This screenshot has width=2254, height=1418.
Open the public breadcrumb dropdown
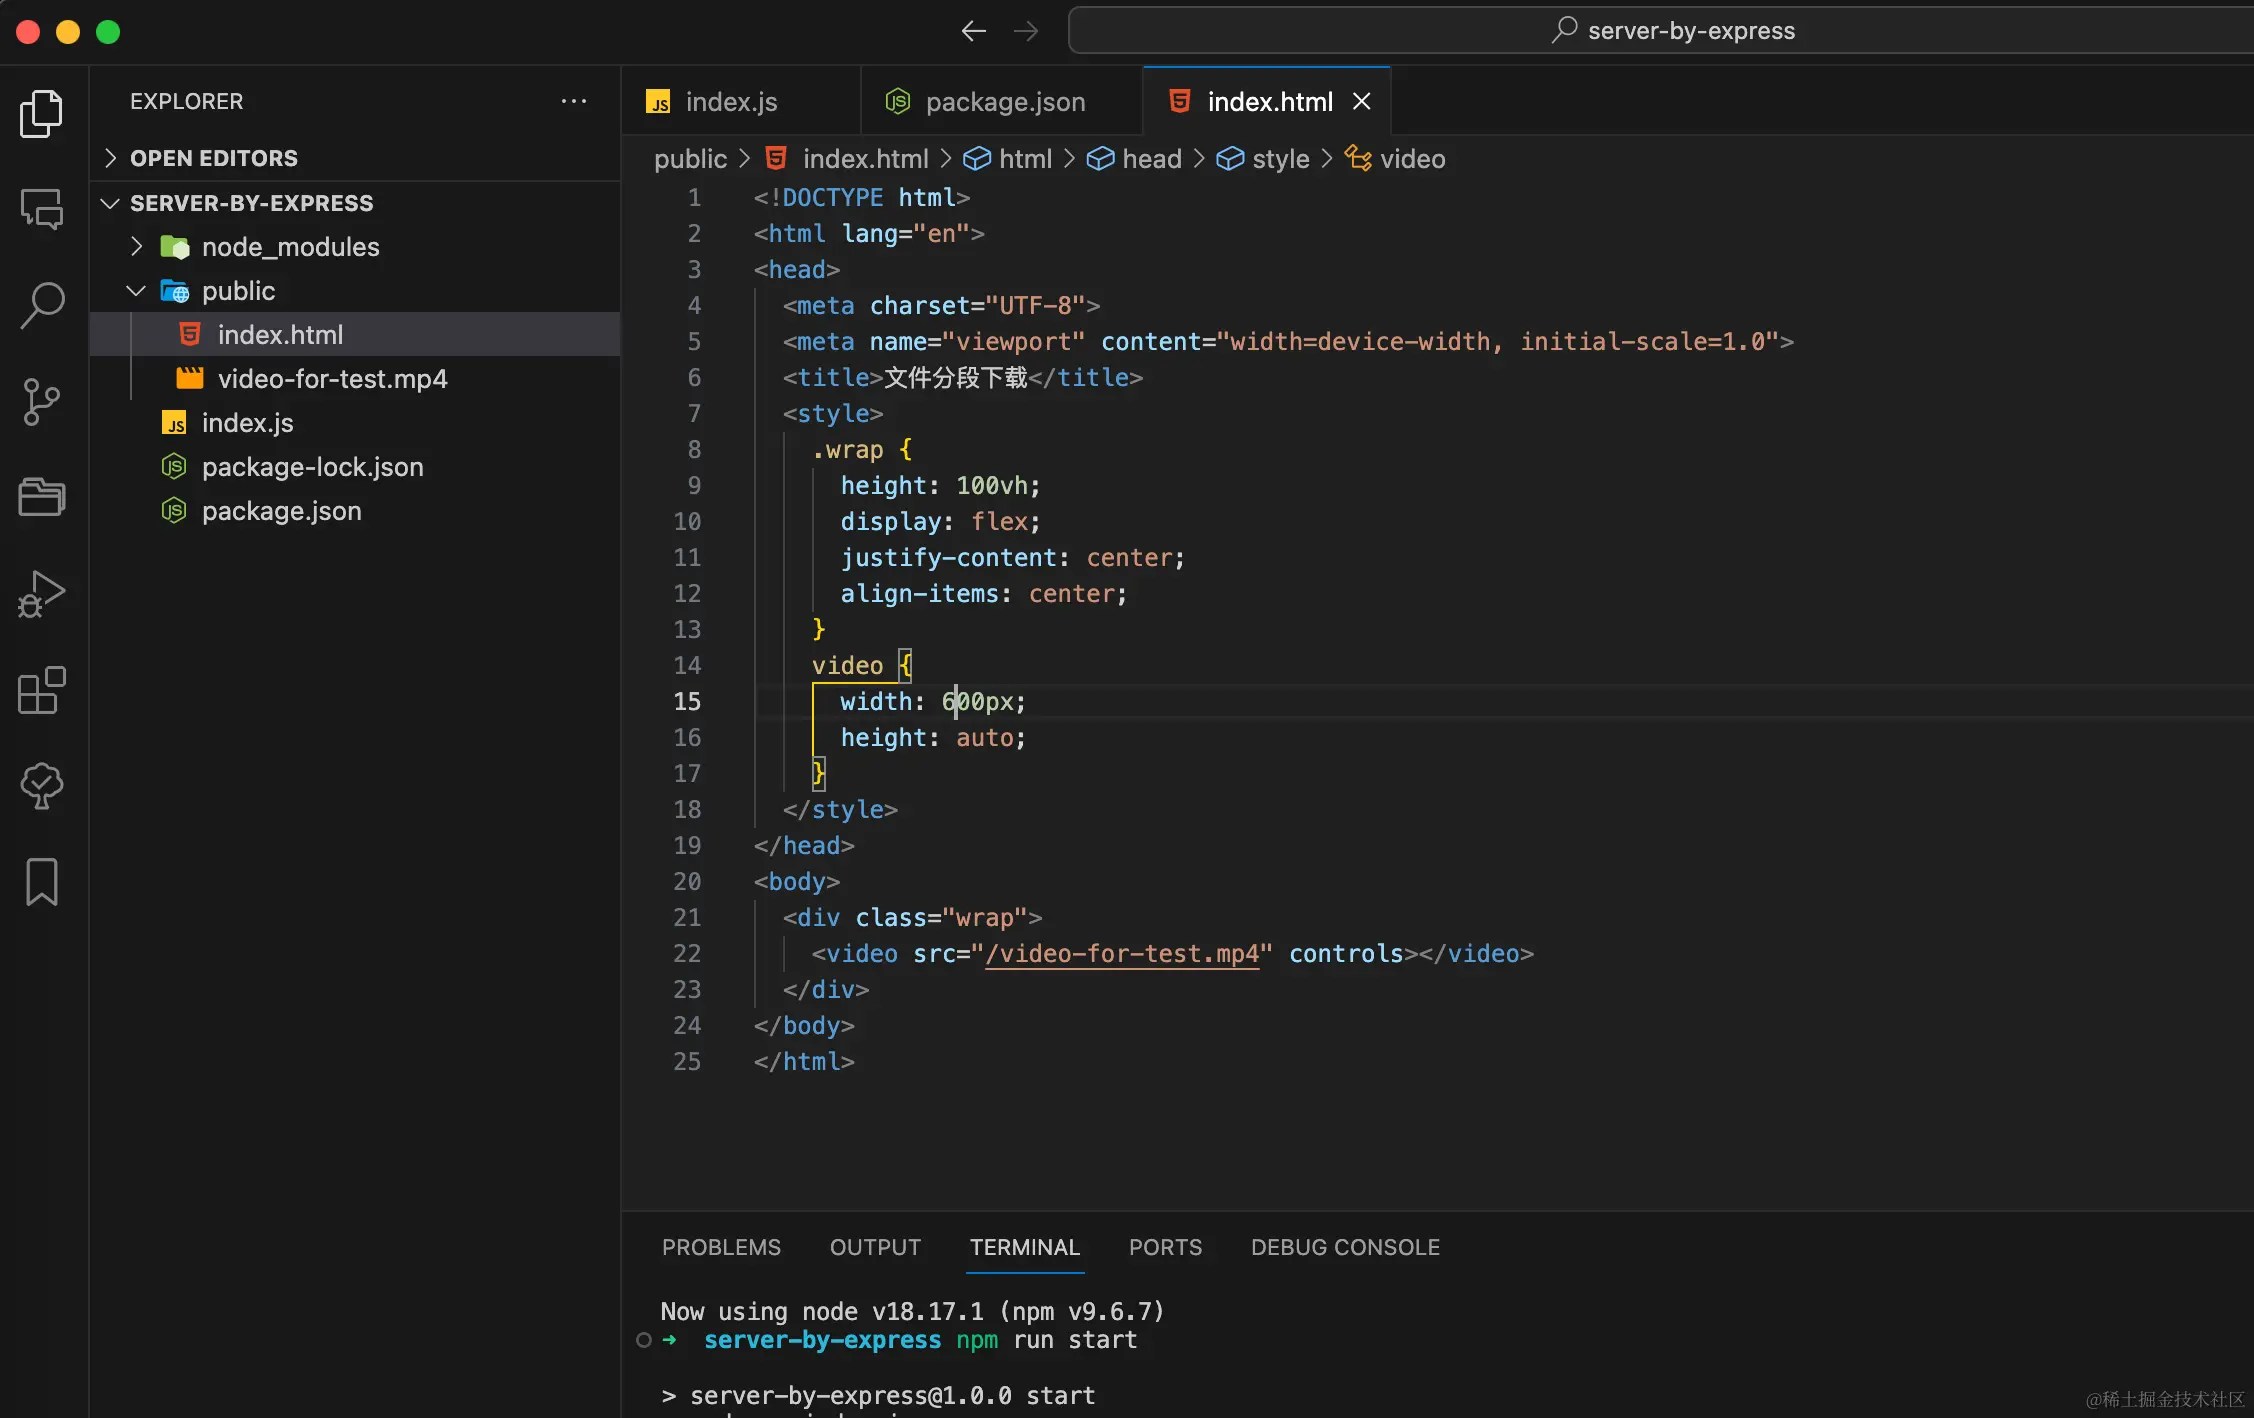point(690,159)
